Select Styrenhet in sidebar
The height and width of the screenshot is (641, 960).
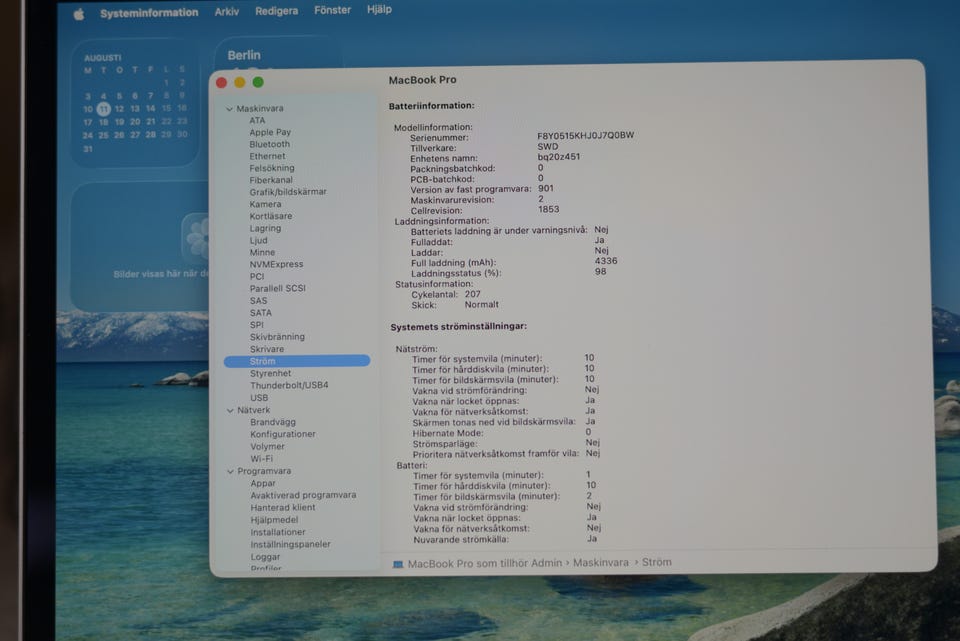pos(270,373)
